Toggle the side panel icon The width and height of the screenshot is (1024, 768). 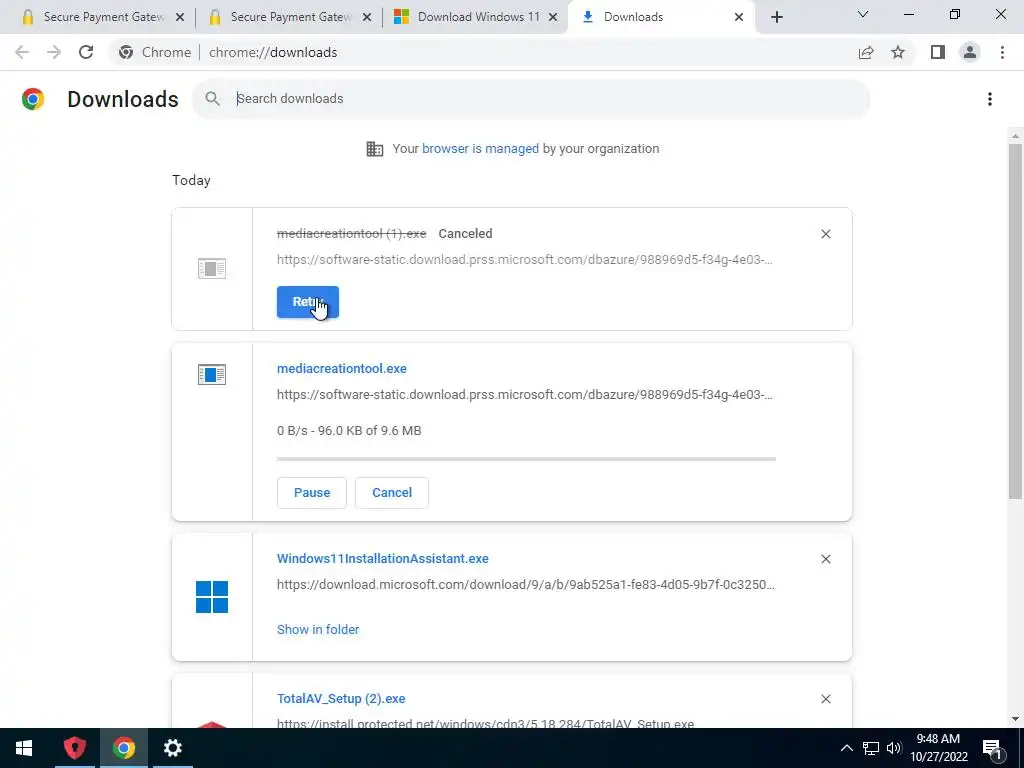(x=937, y=52)
